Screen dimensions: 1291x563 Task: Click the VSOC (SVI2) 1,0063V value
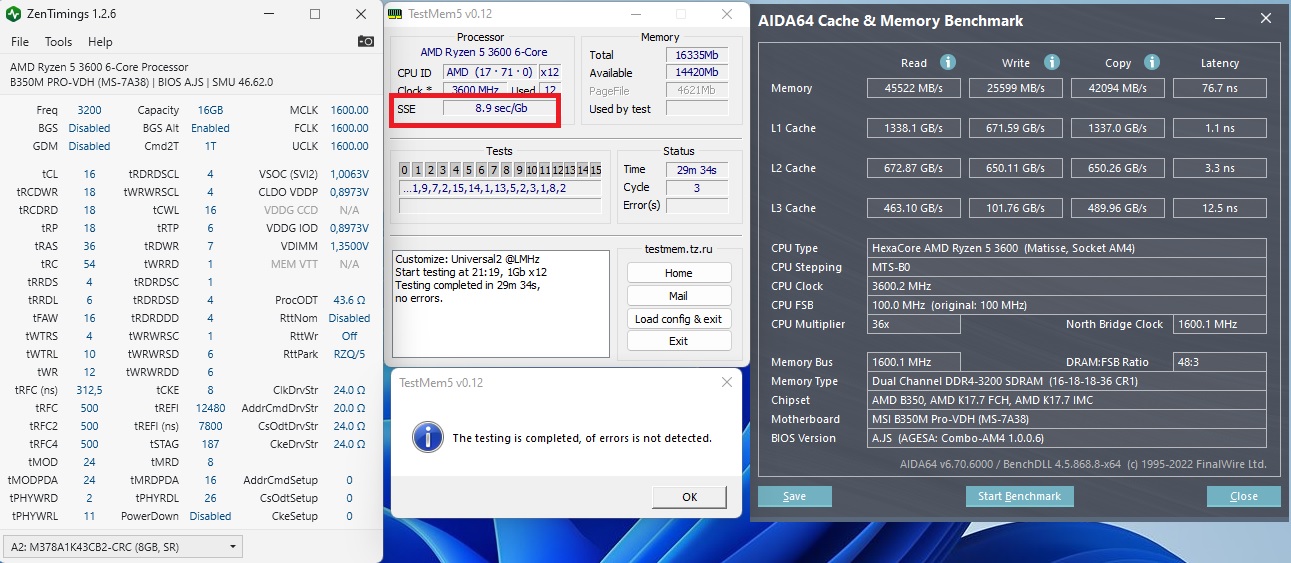click(x=349, y=174)
